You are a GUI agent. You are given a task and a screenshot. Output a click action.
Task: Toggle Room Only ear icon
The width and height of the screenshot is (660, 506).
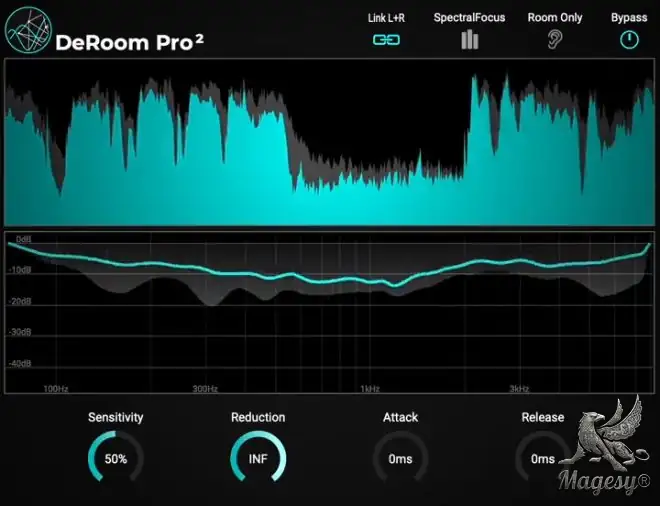555,40
